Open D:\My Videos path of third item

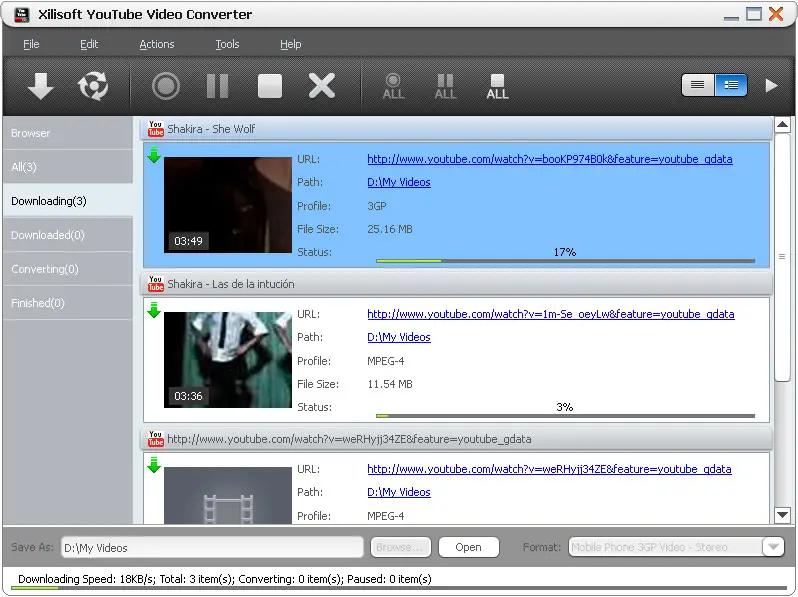click(x=399, y=492)
